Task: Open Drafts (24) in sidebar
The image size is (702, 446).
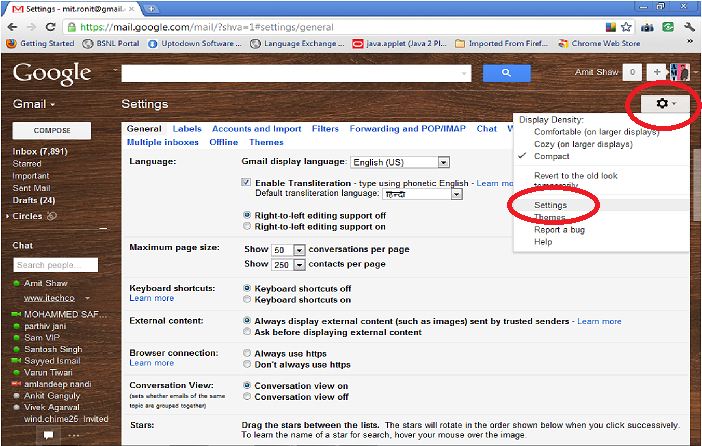Action: [34, 200]
